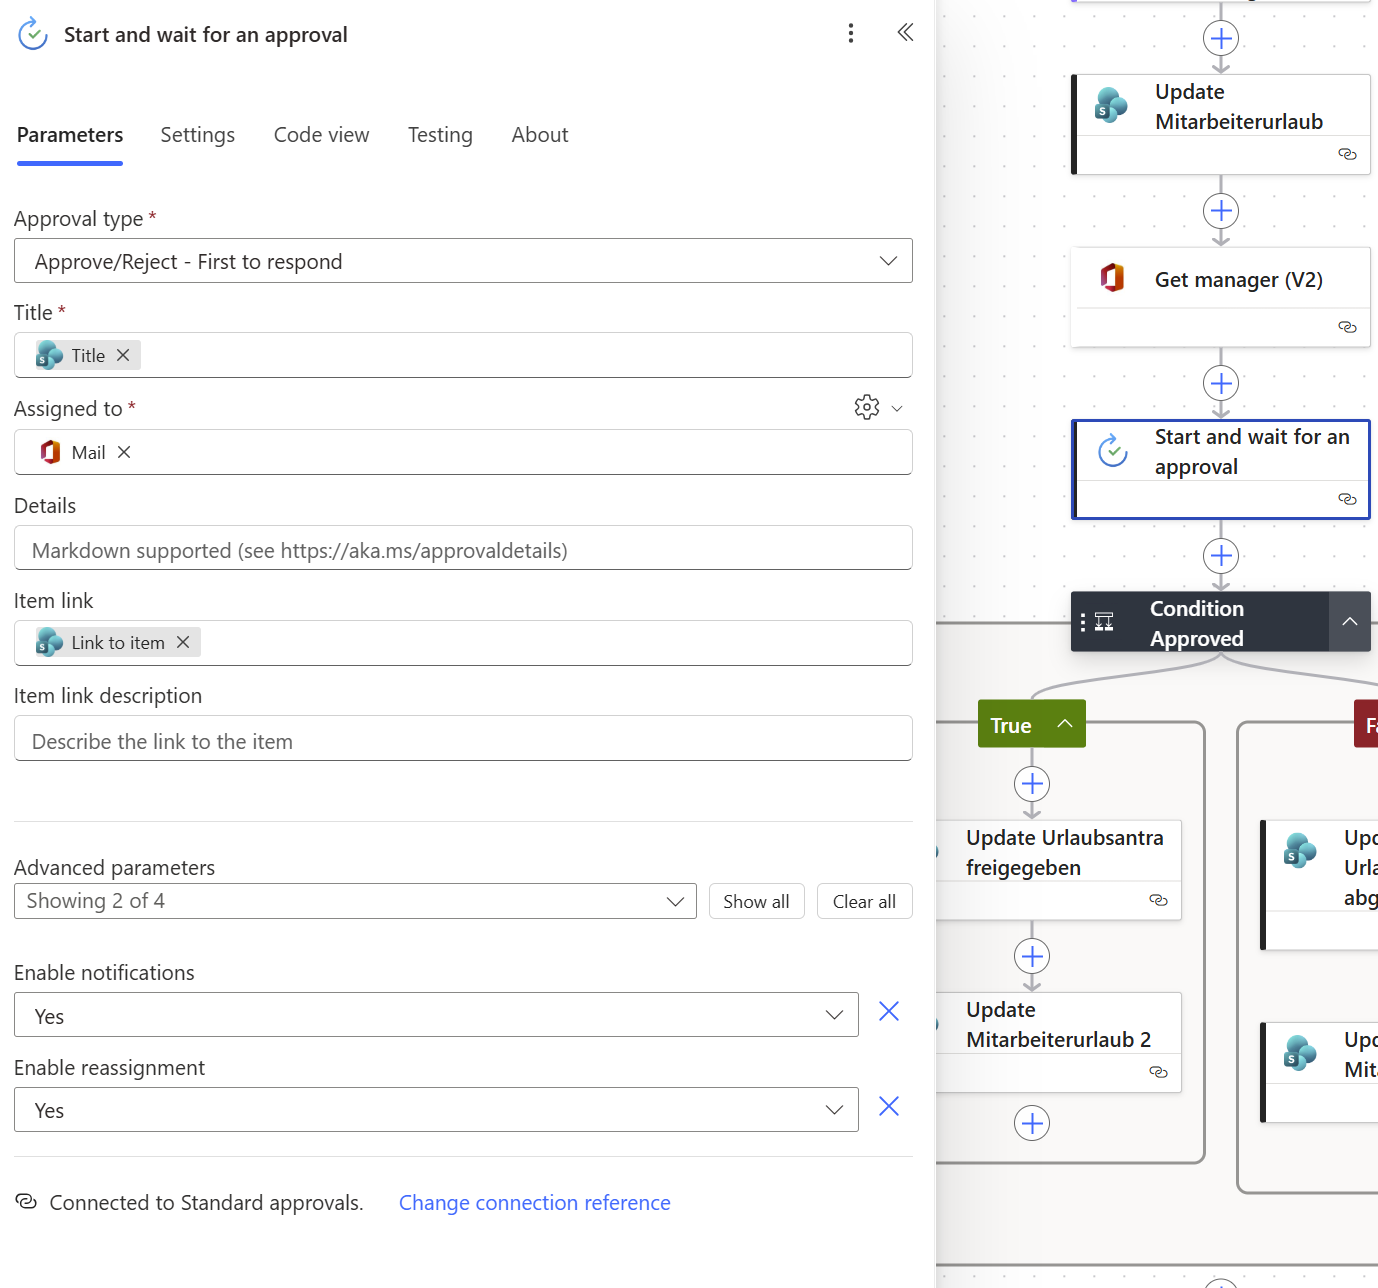
Task: Switch to the Code view tab
Action: [x=321, y=134]
